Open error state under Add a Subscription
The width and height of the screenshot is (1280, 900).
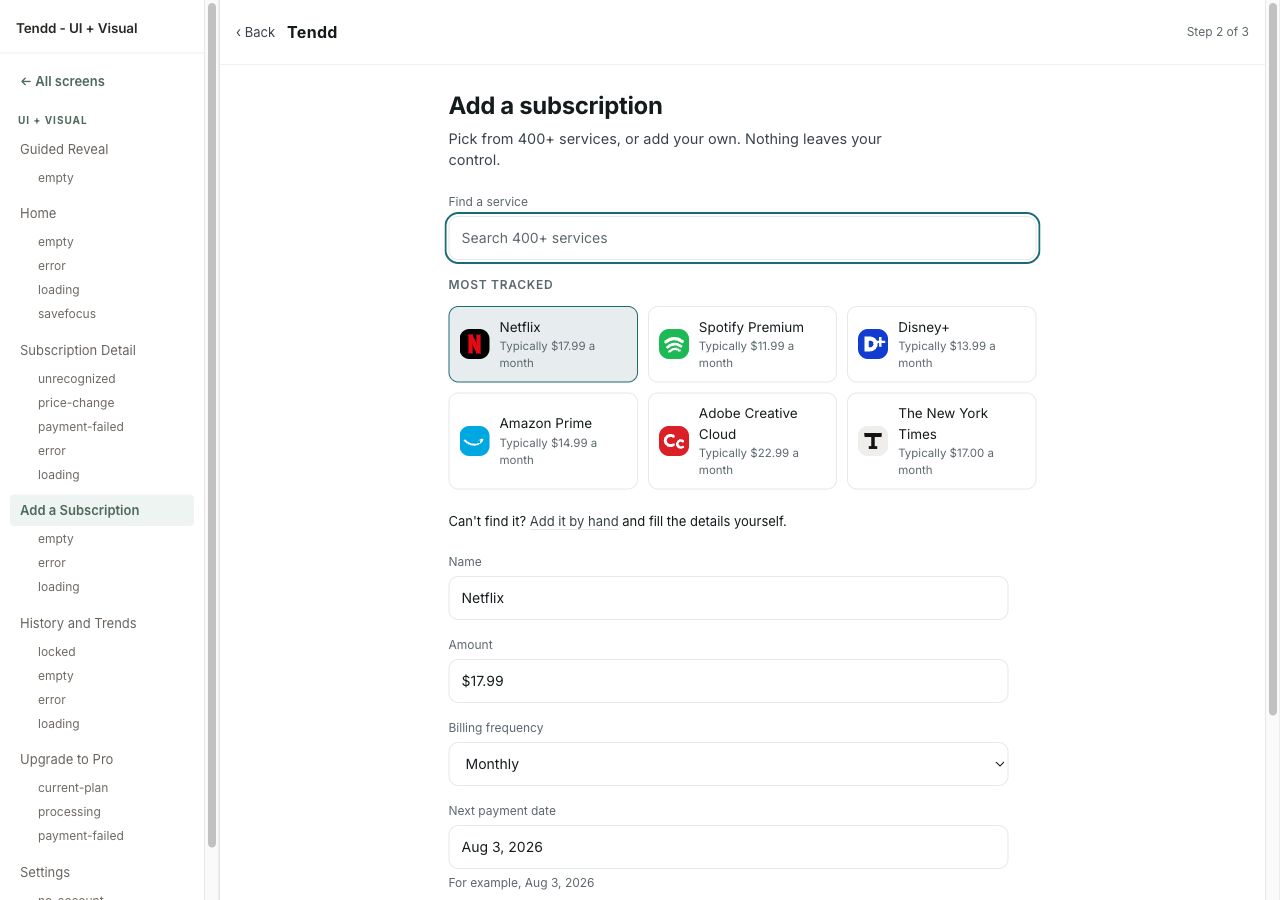pyautogui.click(x=52, y=563)
